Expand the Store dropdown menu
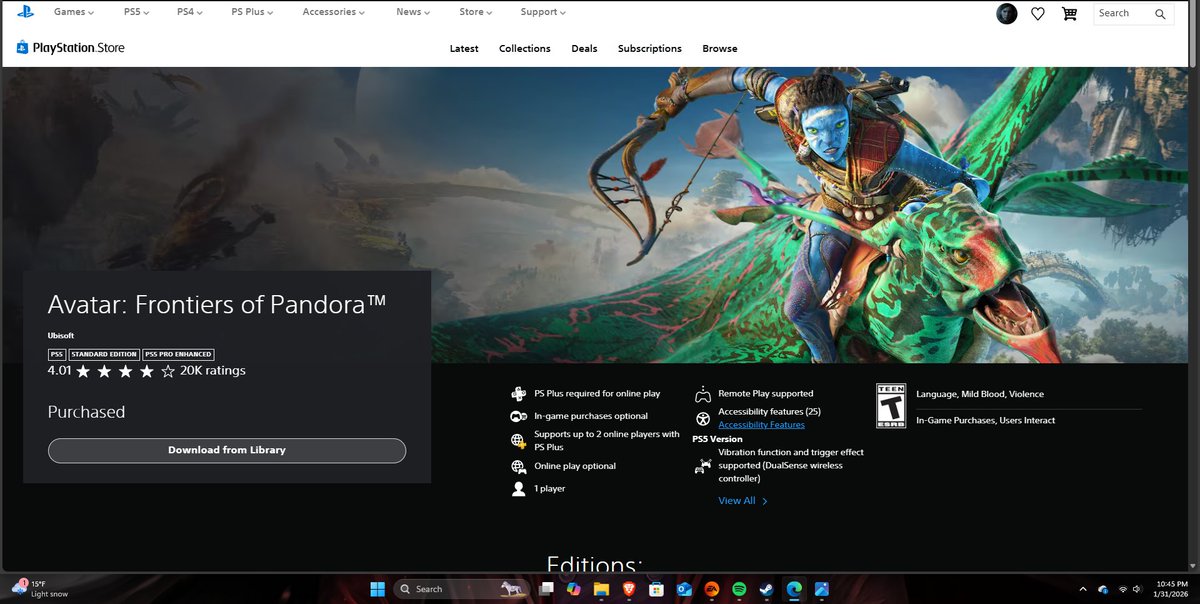The height and width of the screenshot is (604, 1200). 476,12
